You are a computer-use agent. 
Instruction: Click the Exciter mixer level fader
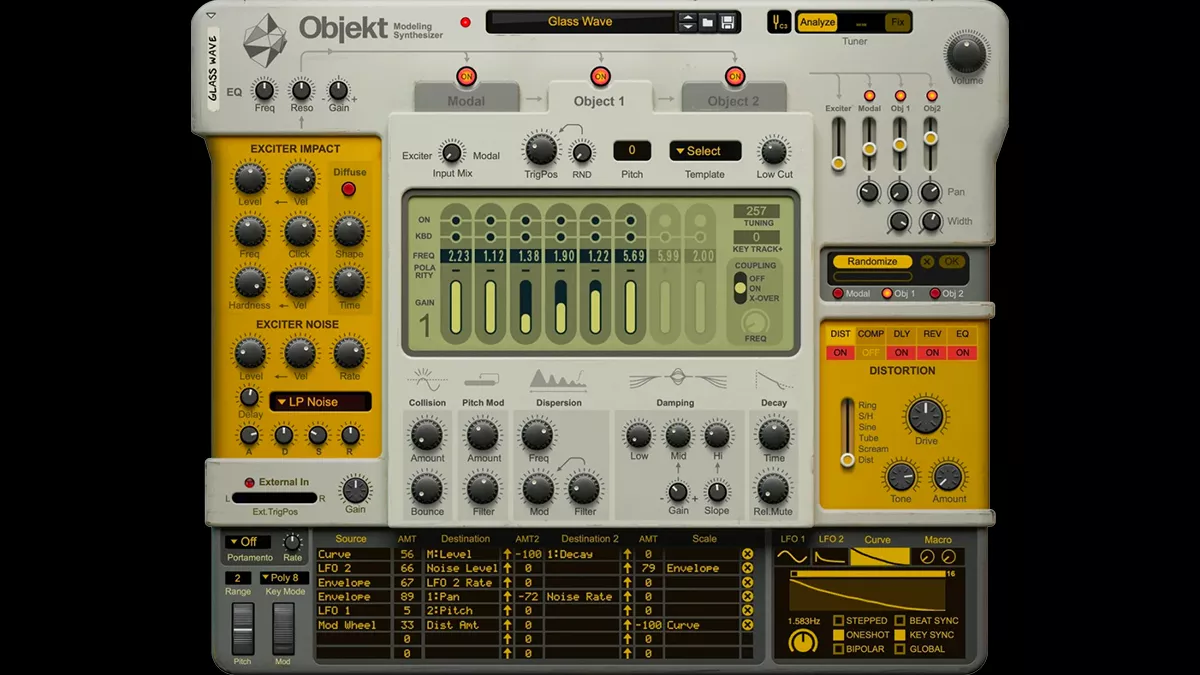[x=838, y=162]
